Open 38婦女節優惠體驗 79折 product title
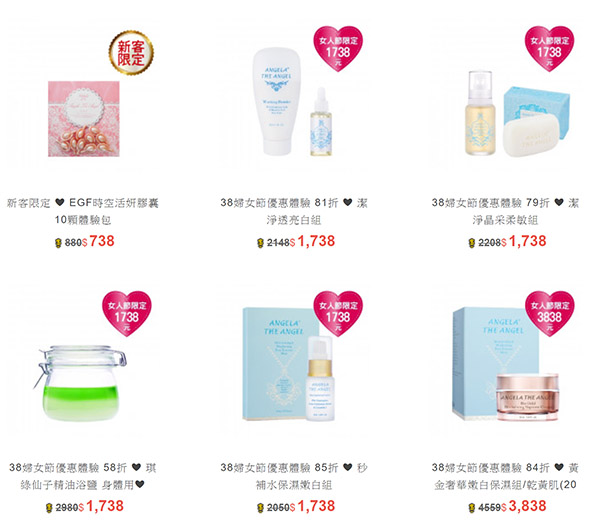The width and height of the screenshot is (600, 532). coord(505,211)
